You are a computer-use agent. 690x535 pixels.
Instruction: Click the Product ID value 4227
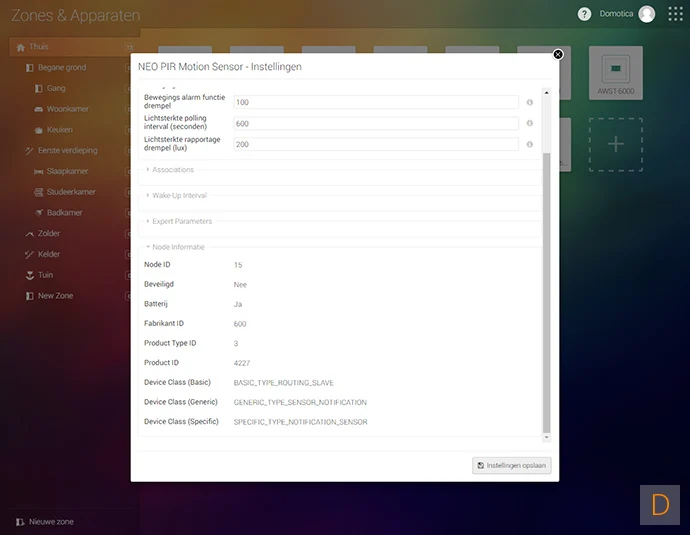(x=242, y=363)
